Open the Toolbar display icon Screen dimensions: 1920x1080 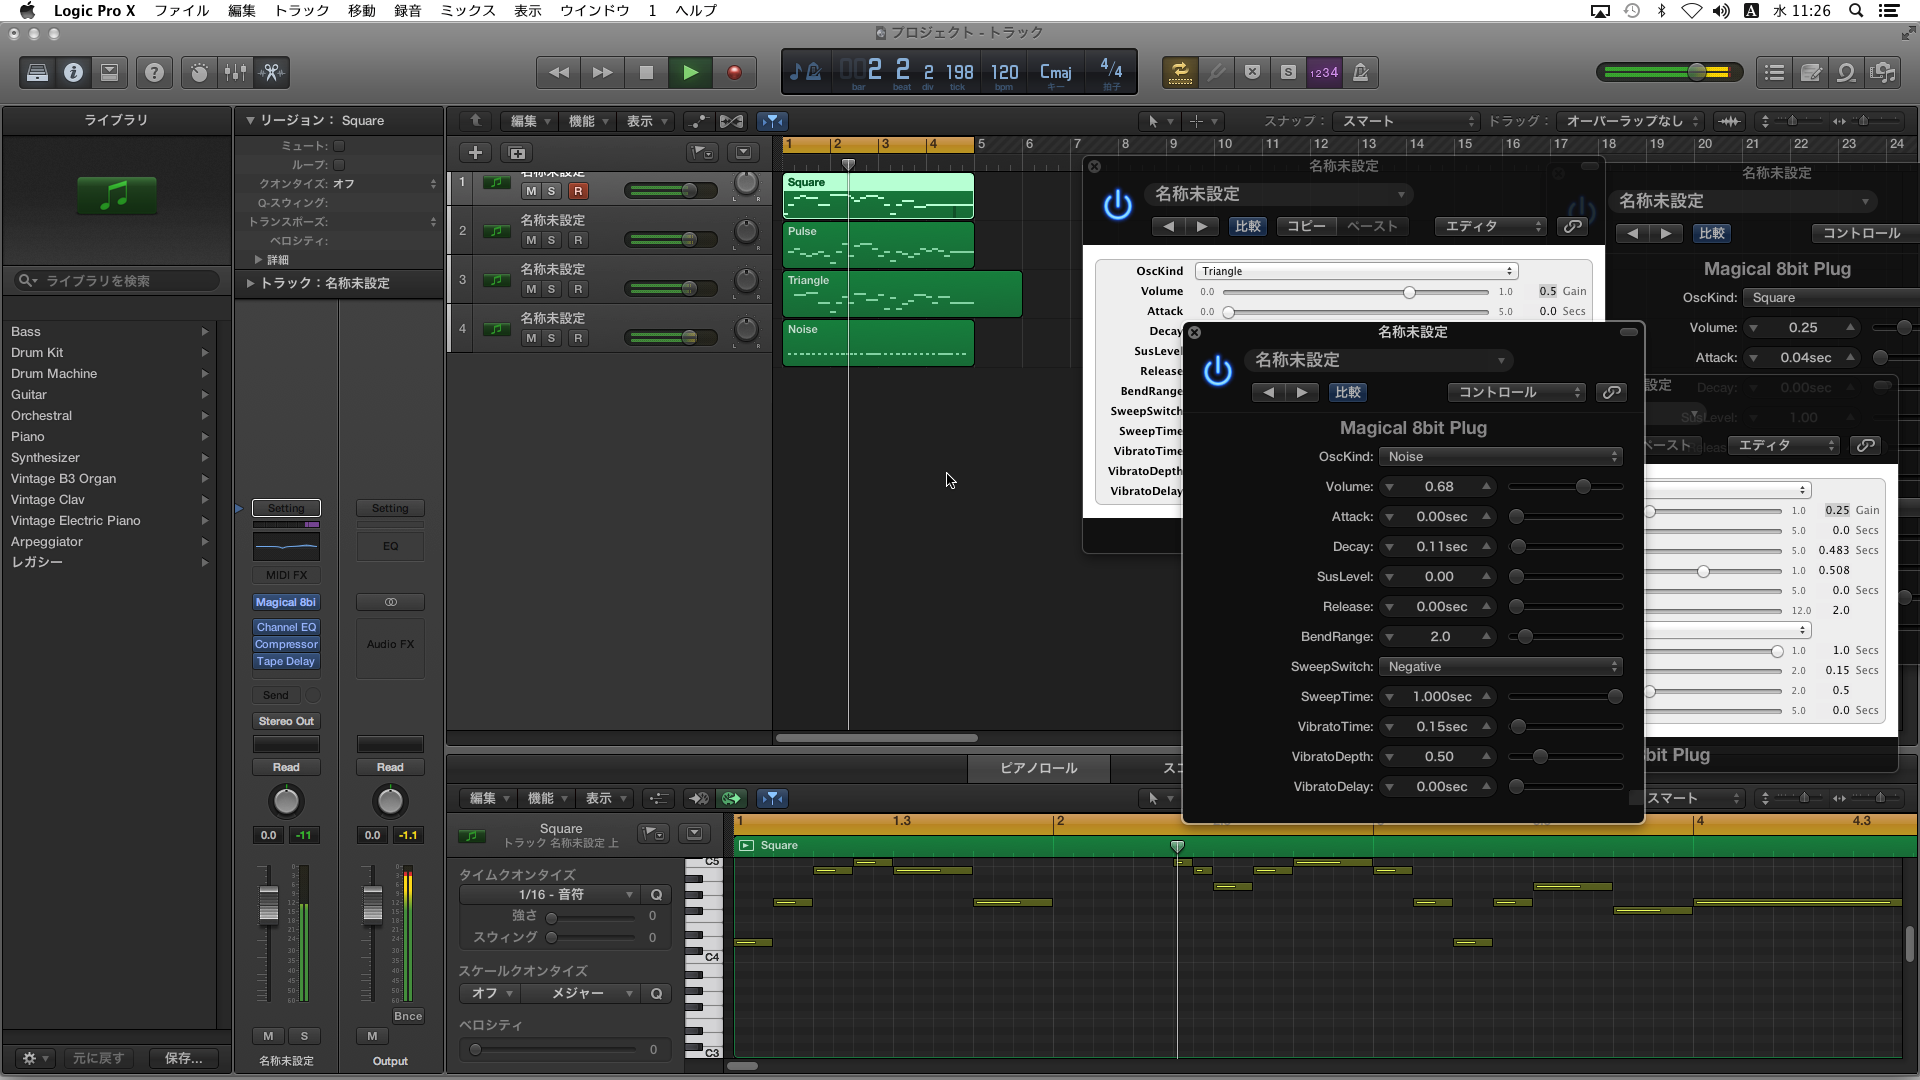[109, 72]
